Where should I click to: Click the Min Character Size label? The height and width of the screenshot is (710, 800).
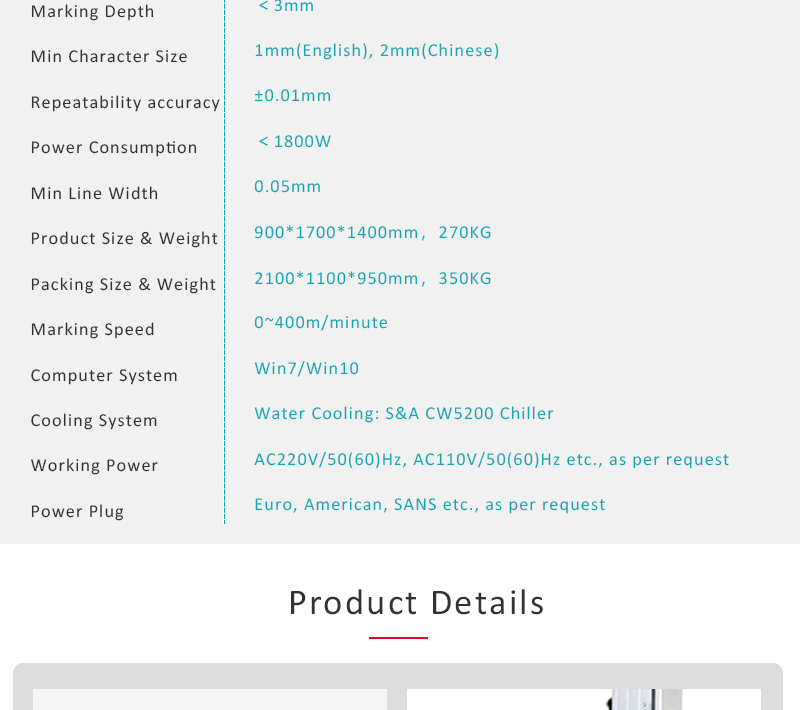(109, 56)
